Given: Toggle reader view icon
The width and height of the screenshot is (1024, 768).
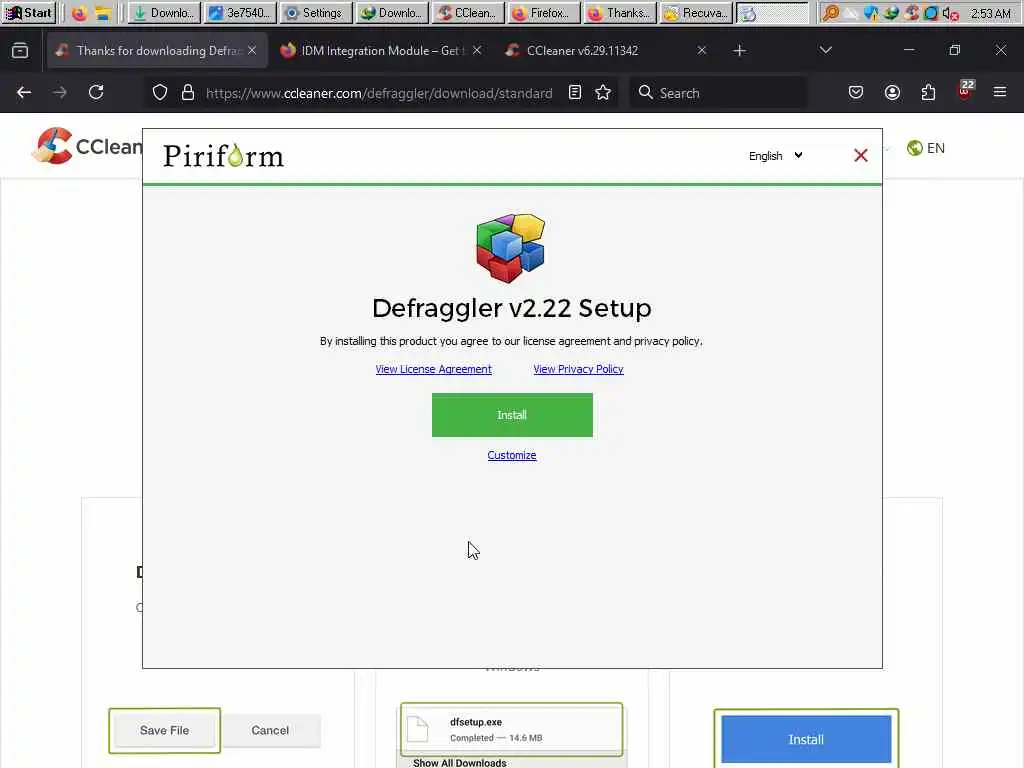Looking at the screenshot, I should tap(575, 93).
